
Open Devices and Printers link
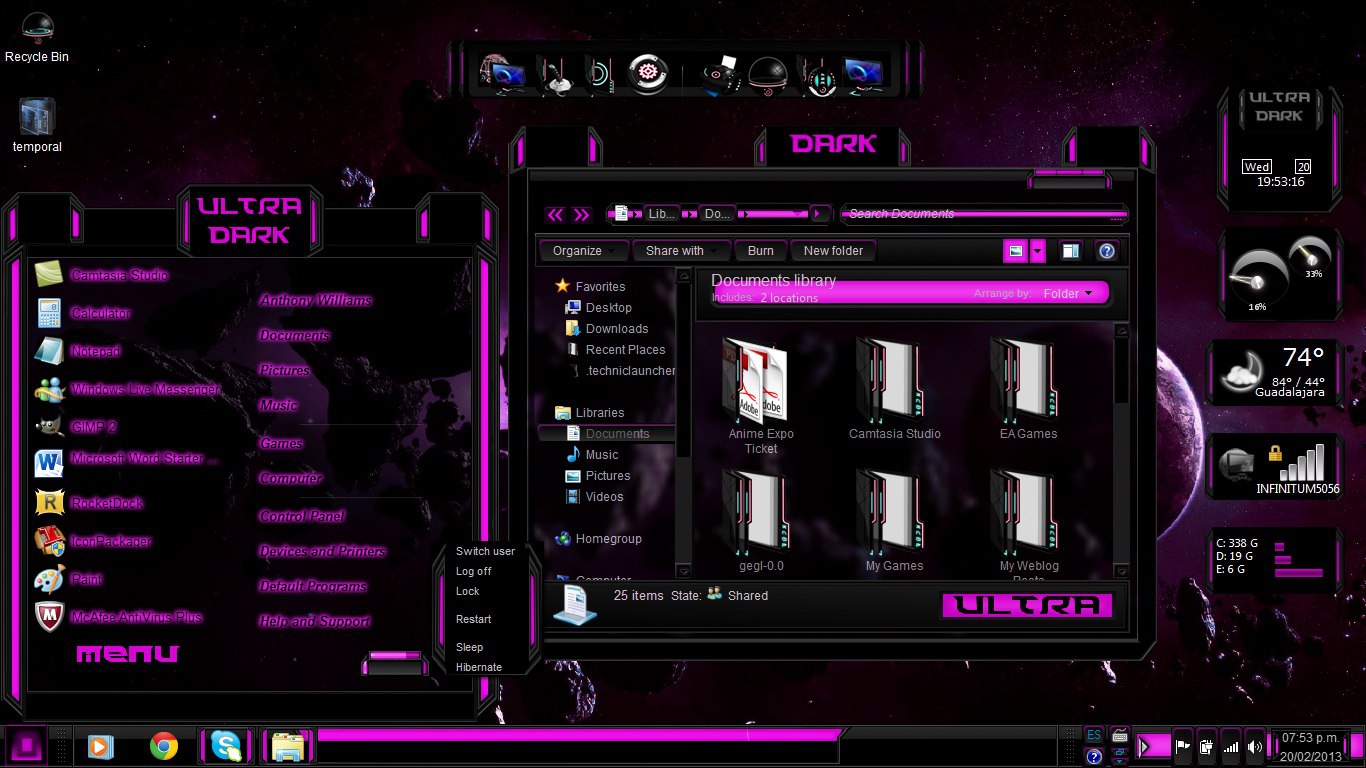[x=322, y=551]
